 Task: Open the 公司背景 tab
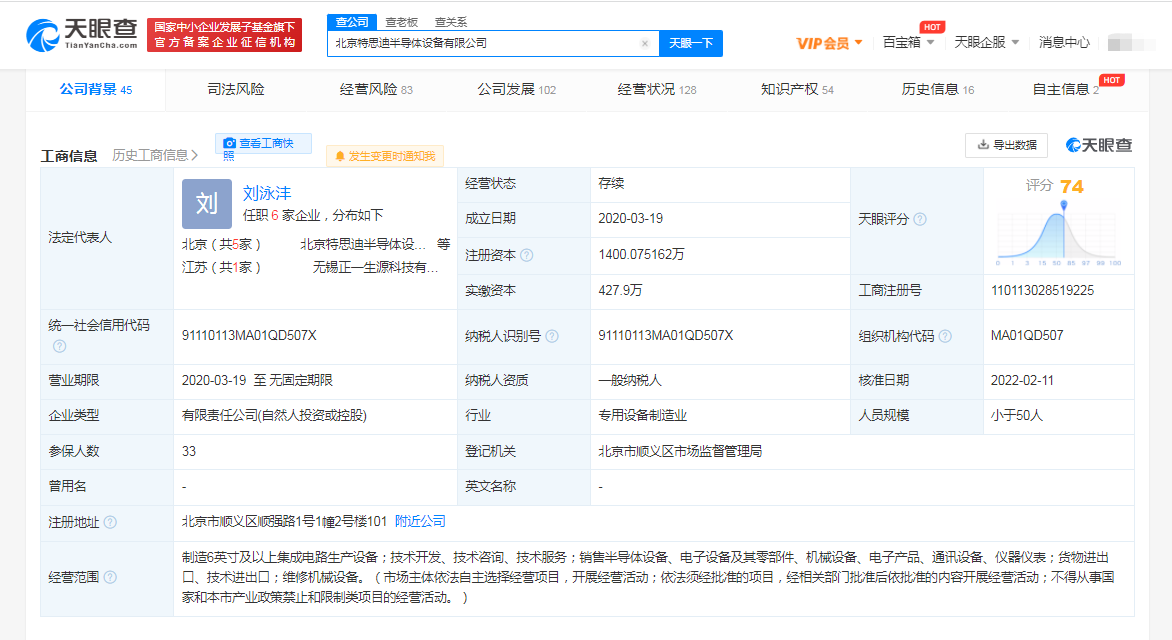(x=96, y=90)
